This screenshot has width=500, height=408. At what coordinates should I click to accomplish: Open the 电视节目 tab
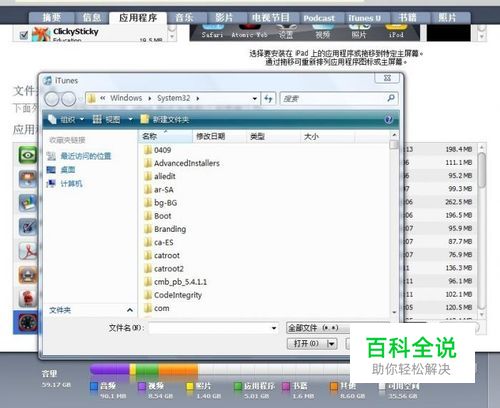coord(271,18)
